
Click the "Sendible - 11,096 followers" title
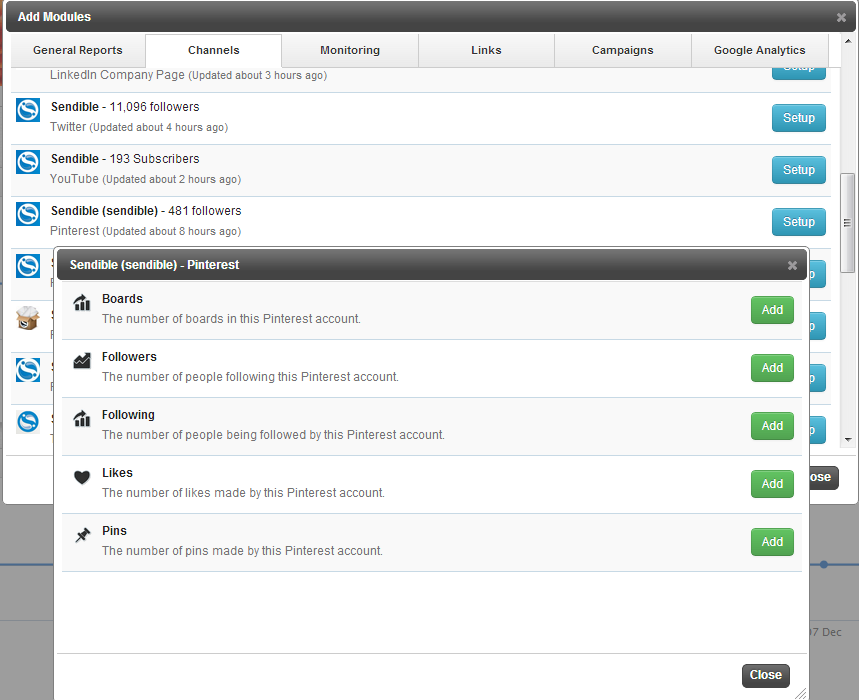pos(125,107)
